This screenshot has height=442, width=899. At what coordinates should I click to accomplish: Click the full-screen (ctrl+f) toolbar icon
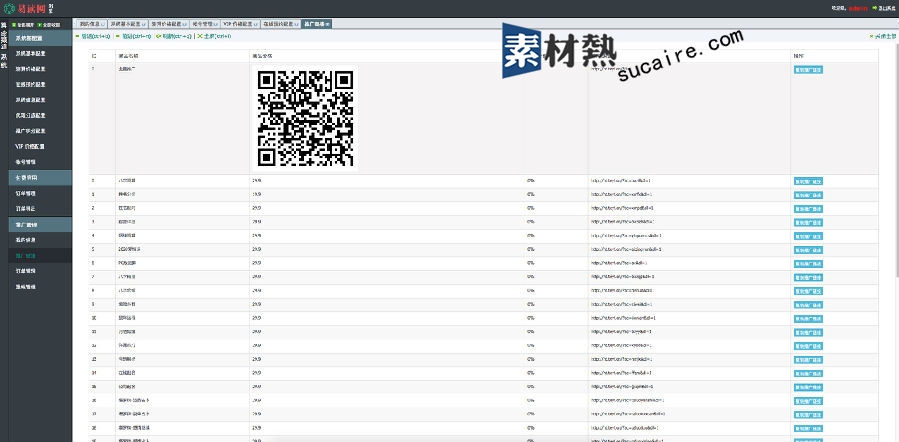coord(200,36)
